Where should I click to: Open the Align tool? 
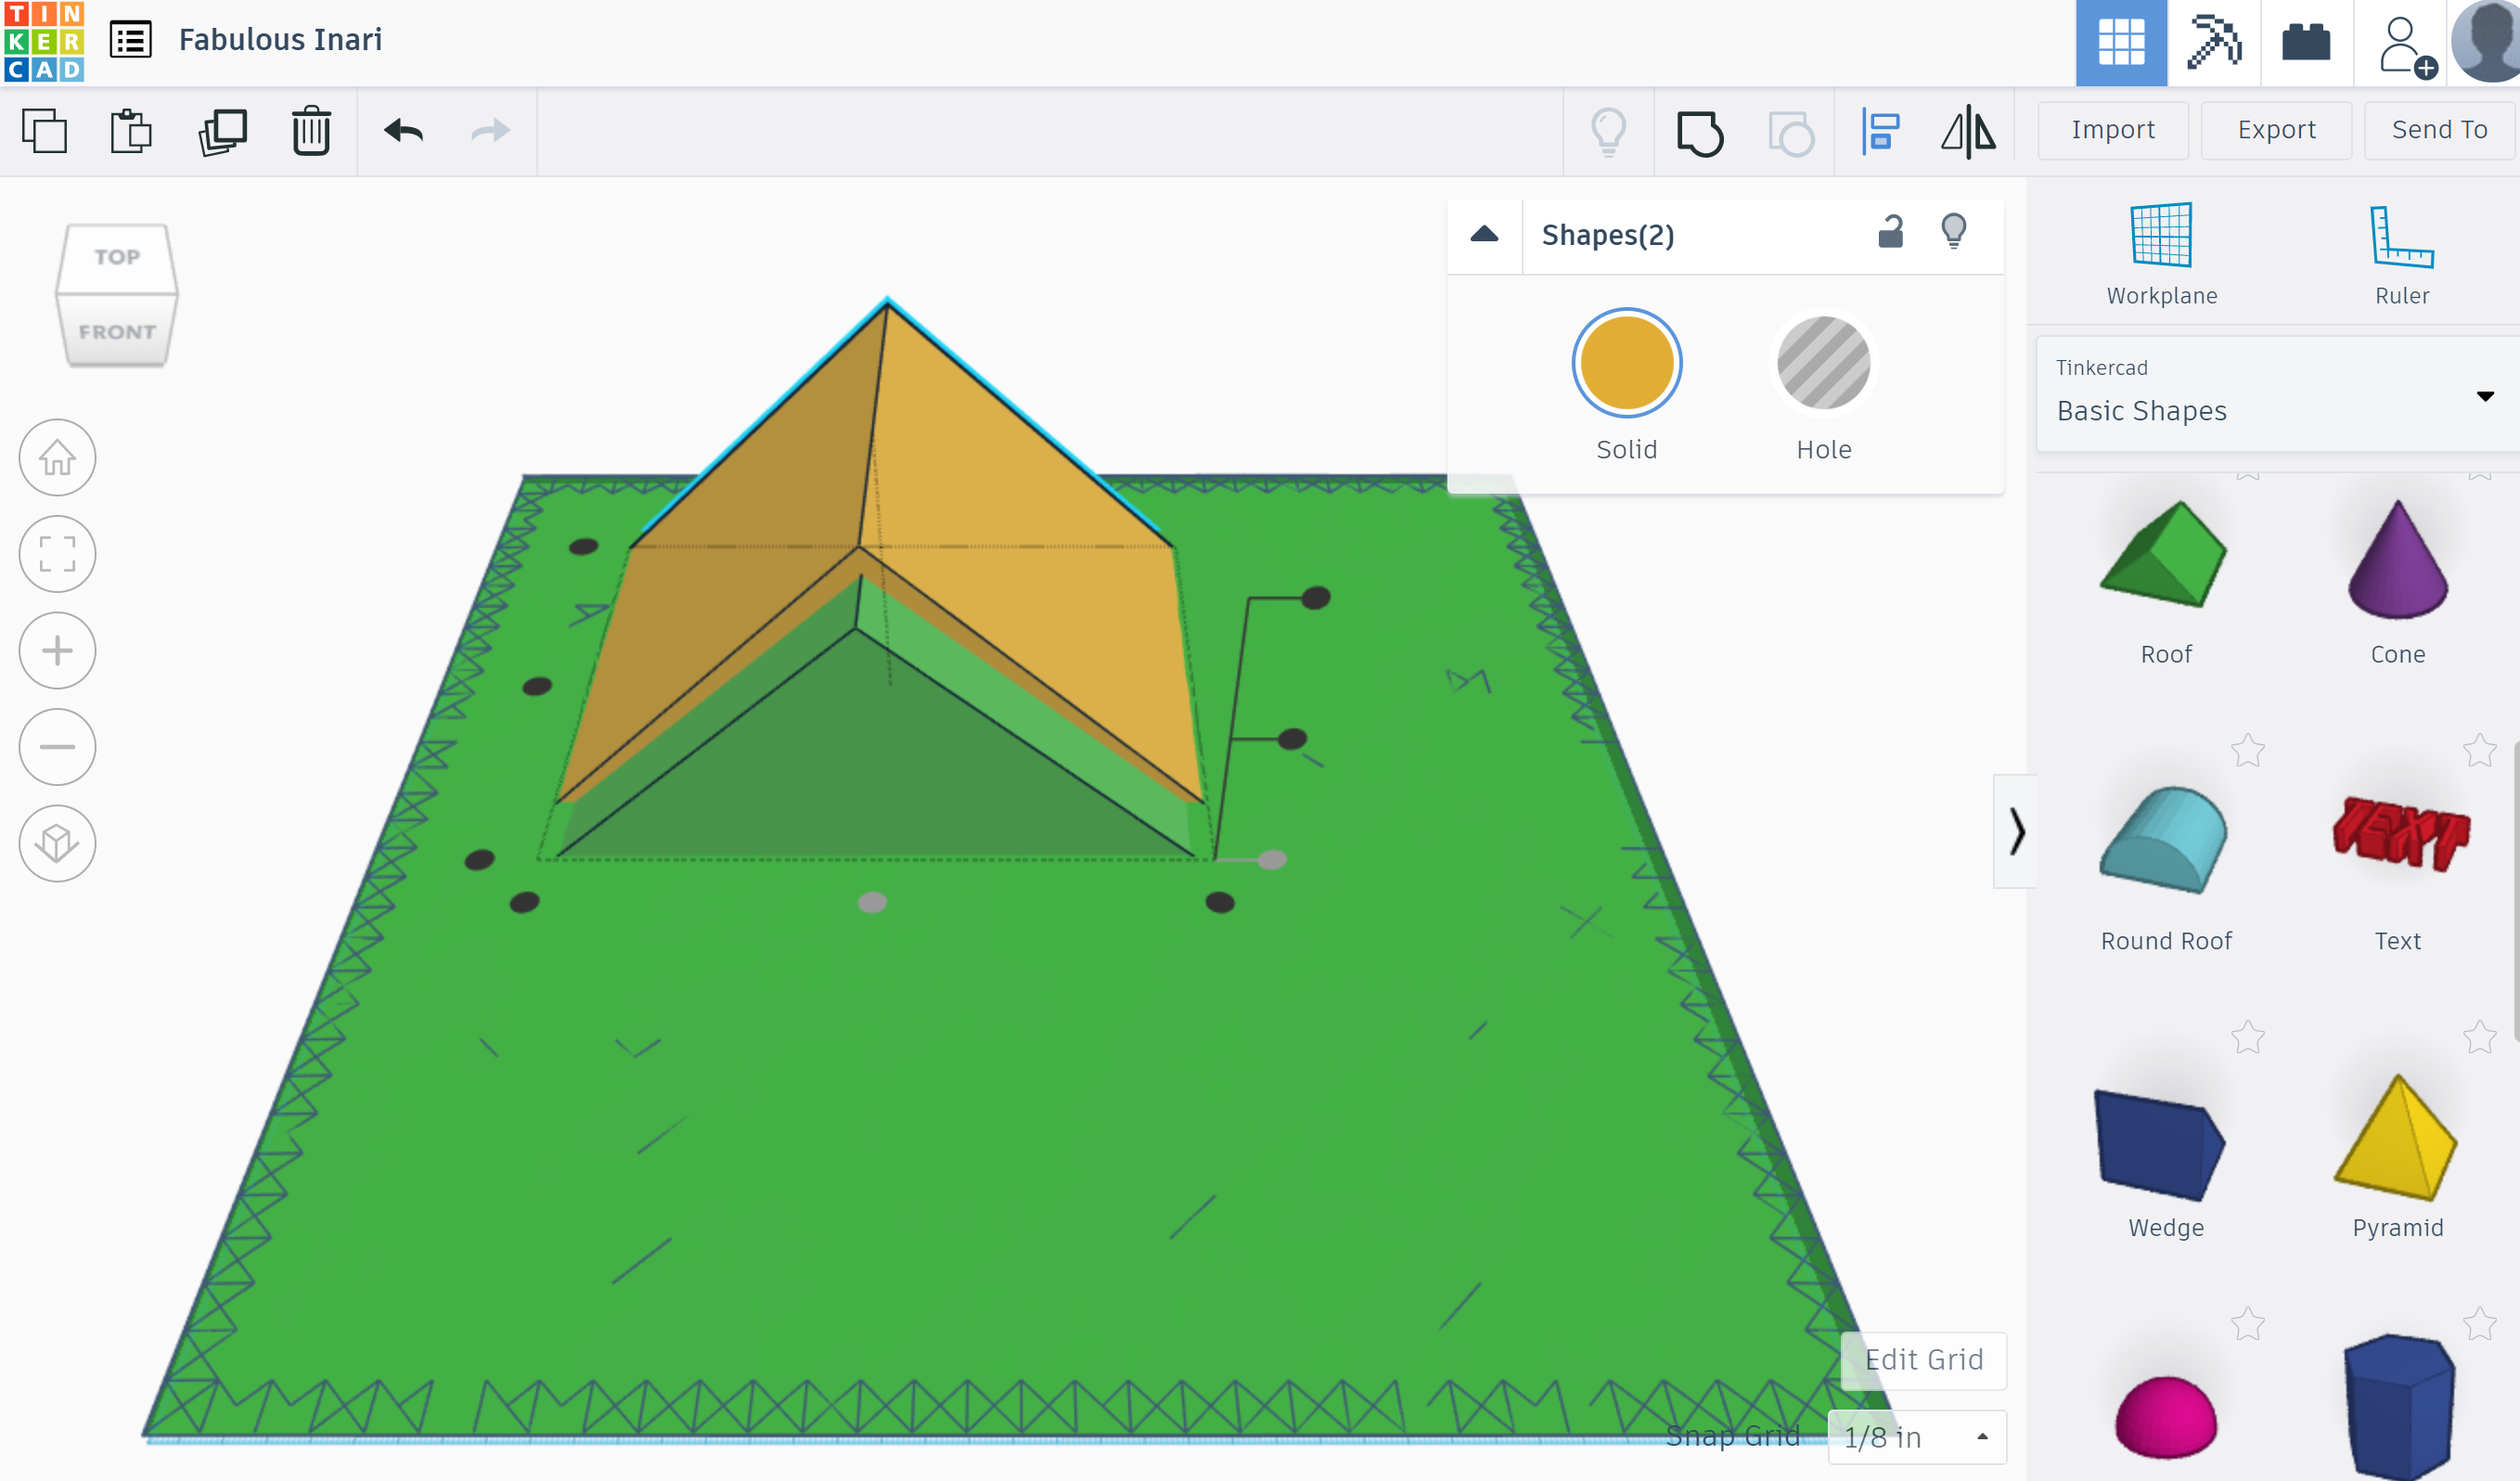point(1880,132)
